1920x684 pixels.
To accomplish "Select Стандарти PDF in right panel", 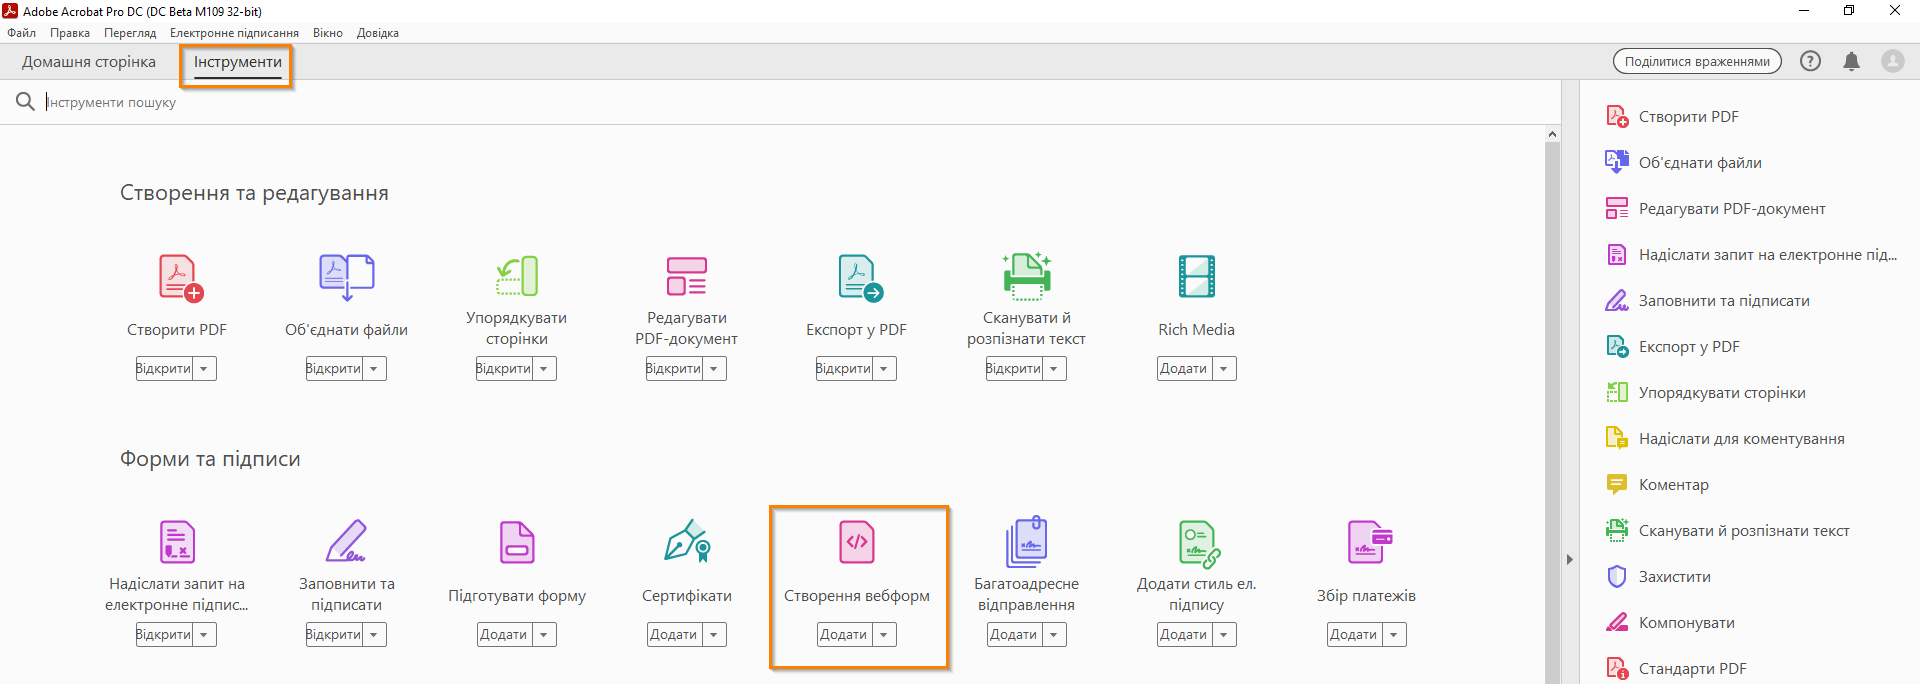I will (x=1675, y=668).
